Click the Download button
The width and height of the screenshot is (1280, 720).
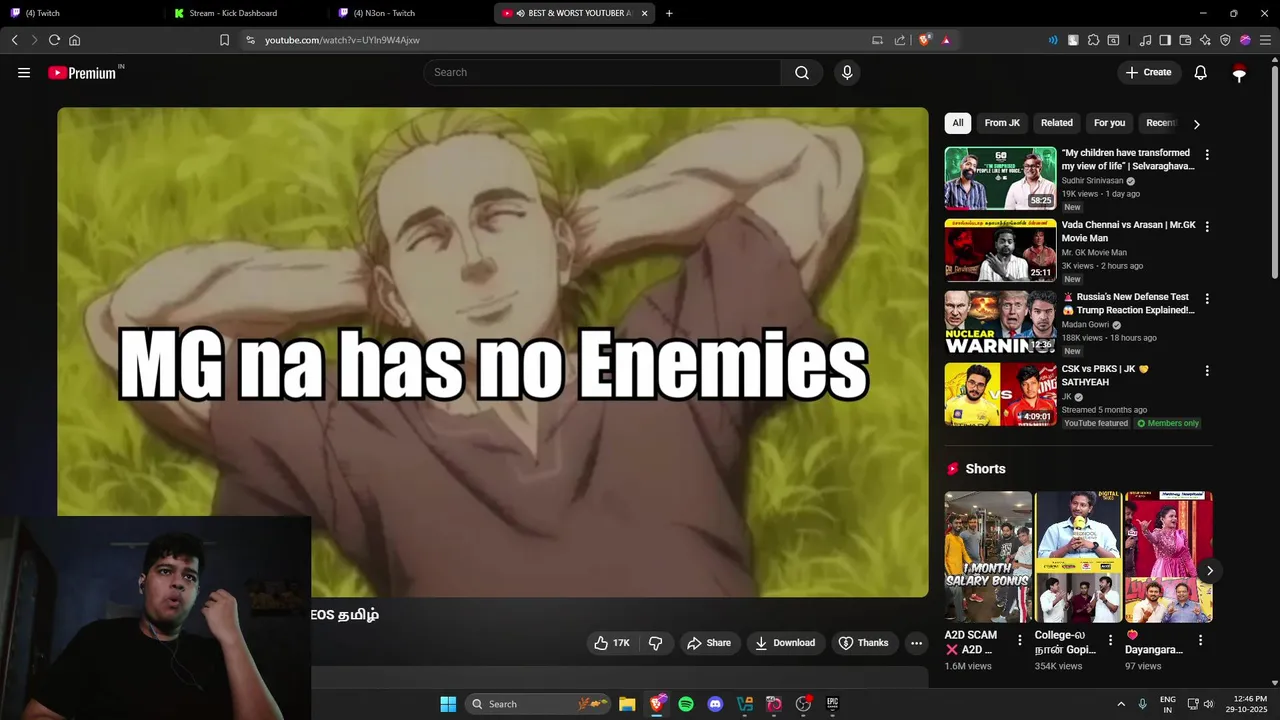[x=785, y=643]
